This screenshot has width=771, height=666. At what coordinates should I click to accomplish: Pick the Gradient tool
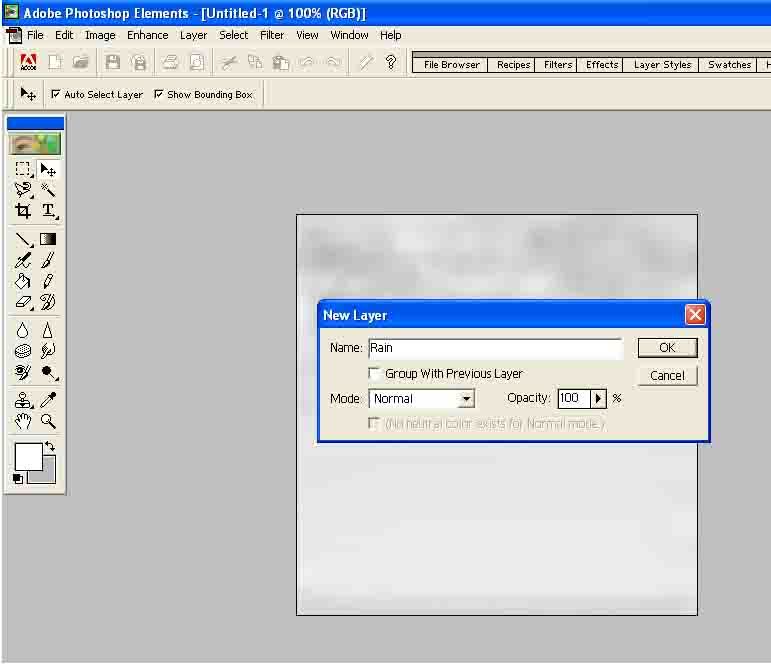pyautogui.click(x=47, y=240)
